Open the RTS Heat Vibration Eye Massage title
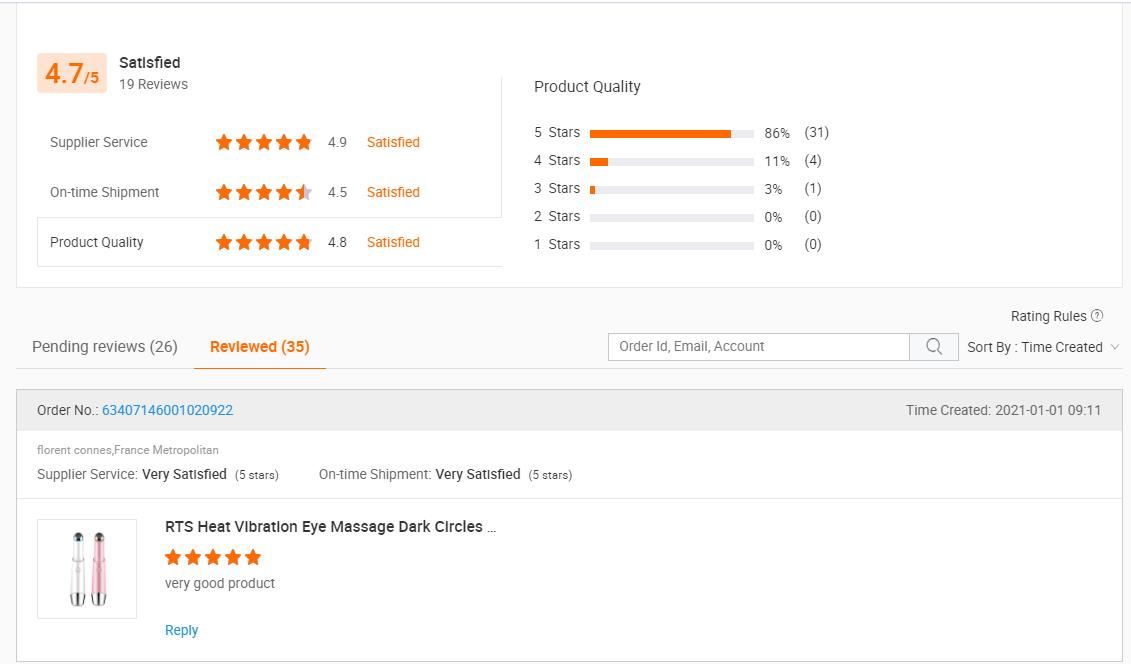Viewport: 1131px width, 664px height. click(330, 527)
